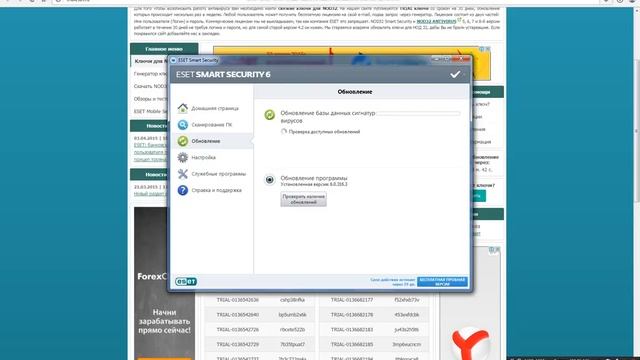Click the ESET Smart Security title bar icon
Screen dimensions: 640x360
coord(173,60)
